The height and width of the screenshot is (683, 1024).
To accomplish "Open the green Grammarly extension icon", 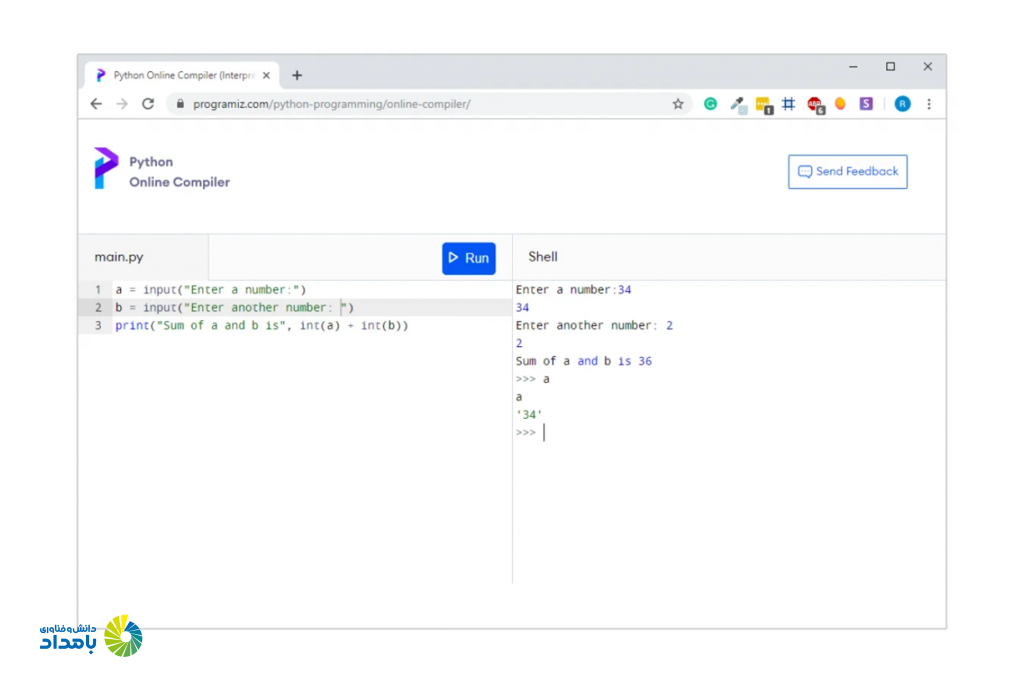I will tap(711, 104).
